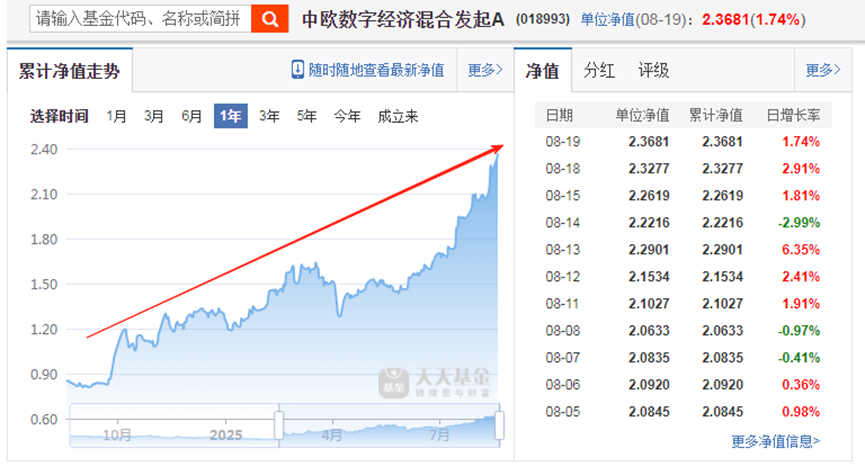
Task: Click the 08-07 date row
Action: pos(683,358)
